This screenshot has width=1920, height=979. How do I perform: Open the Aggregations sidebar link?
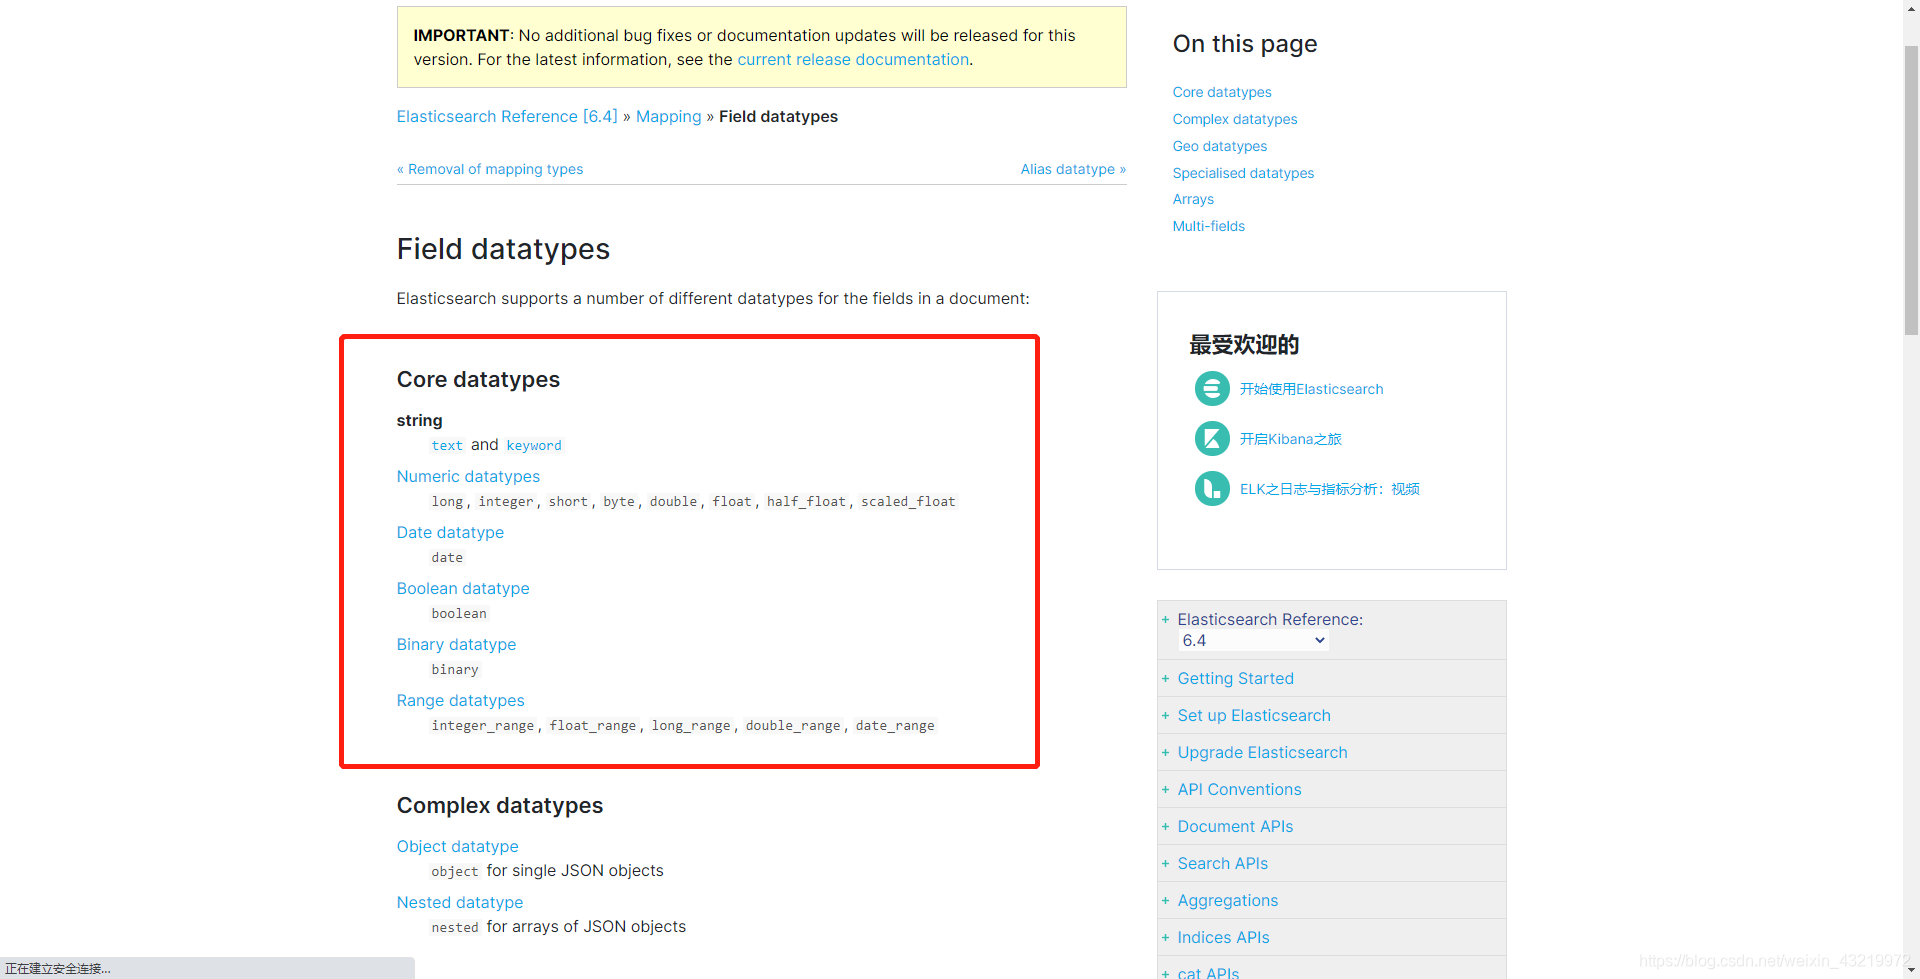(x=1227, y=900)
